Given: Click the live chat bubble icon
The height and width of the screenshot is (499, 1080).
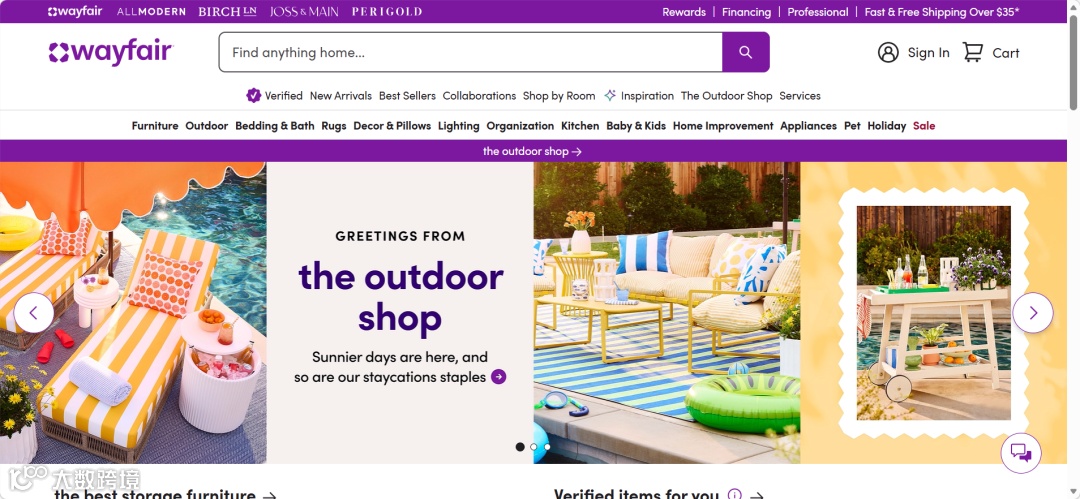Looking at the screenshot, I should (x=1021, y=452).
